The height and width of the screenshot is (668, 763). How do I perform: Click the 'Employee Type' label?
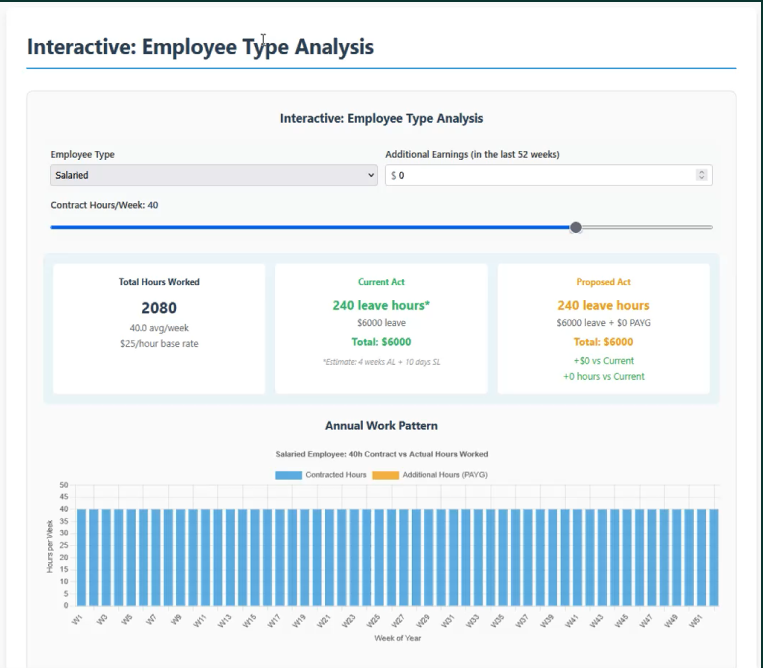coord(82,155)
